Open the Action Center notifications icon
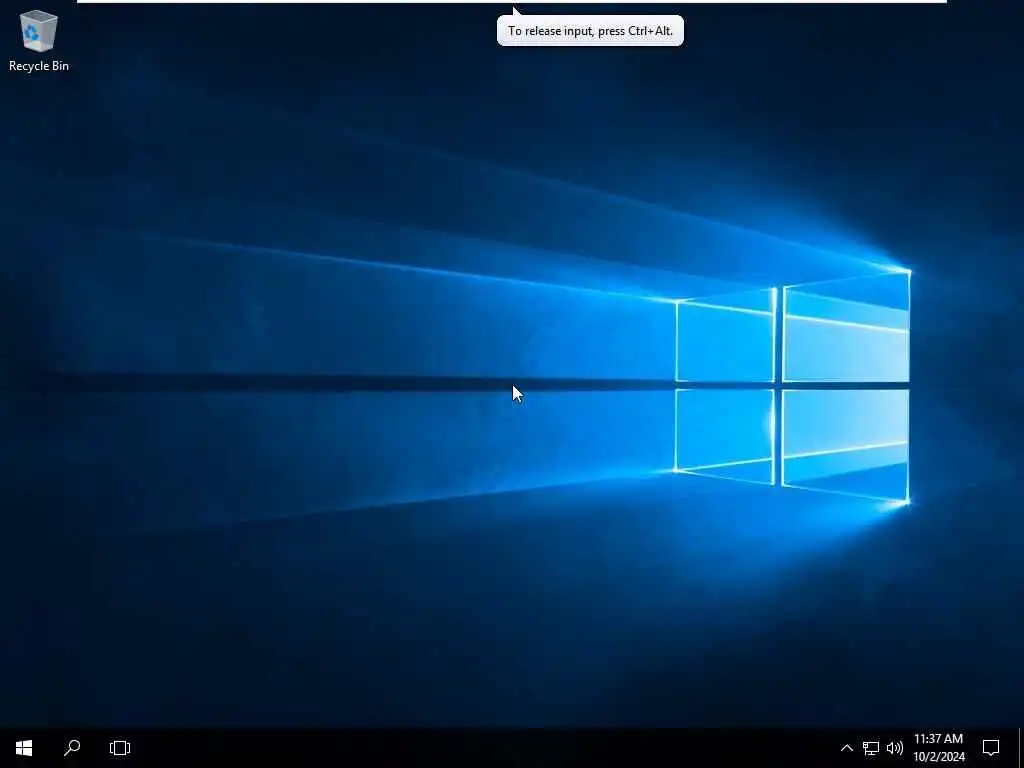1024x768 pixels. pos(991,748)
